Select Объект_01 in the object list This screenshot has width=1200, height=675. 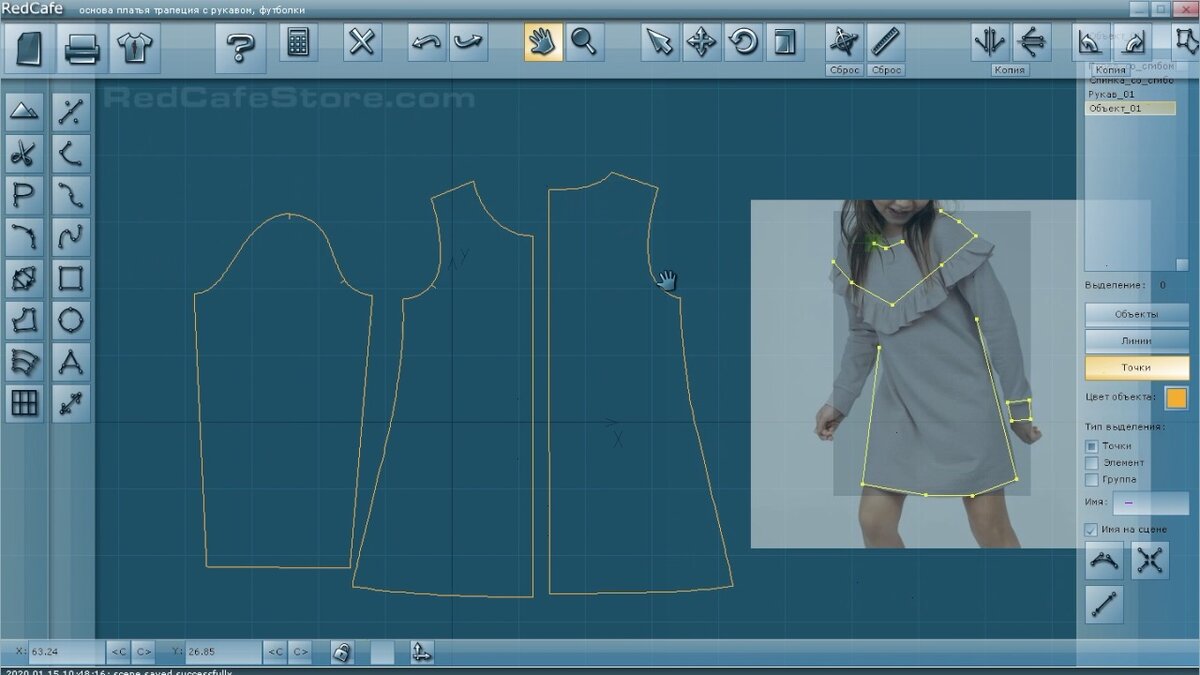coord(1130,108)
